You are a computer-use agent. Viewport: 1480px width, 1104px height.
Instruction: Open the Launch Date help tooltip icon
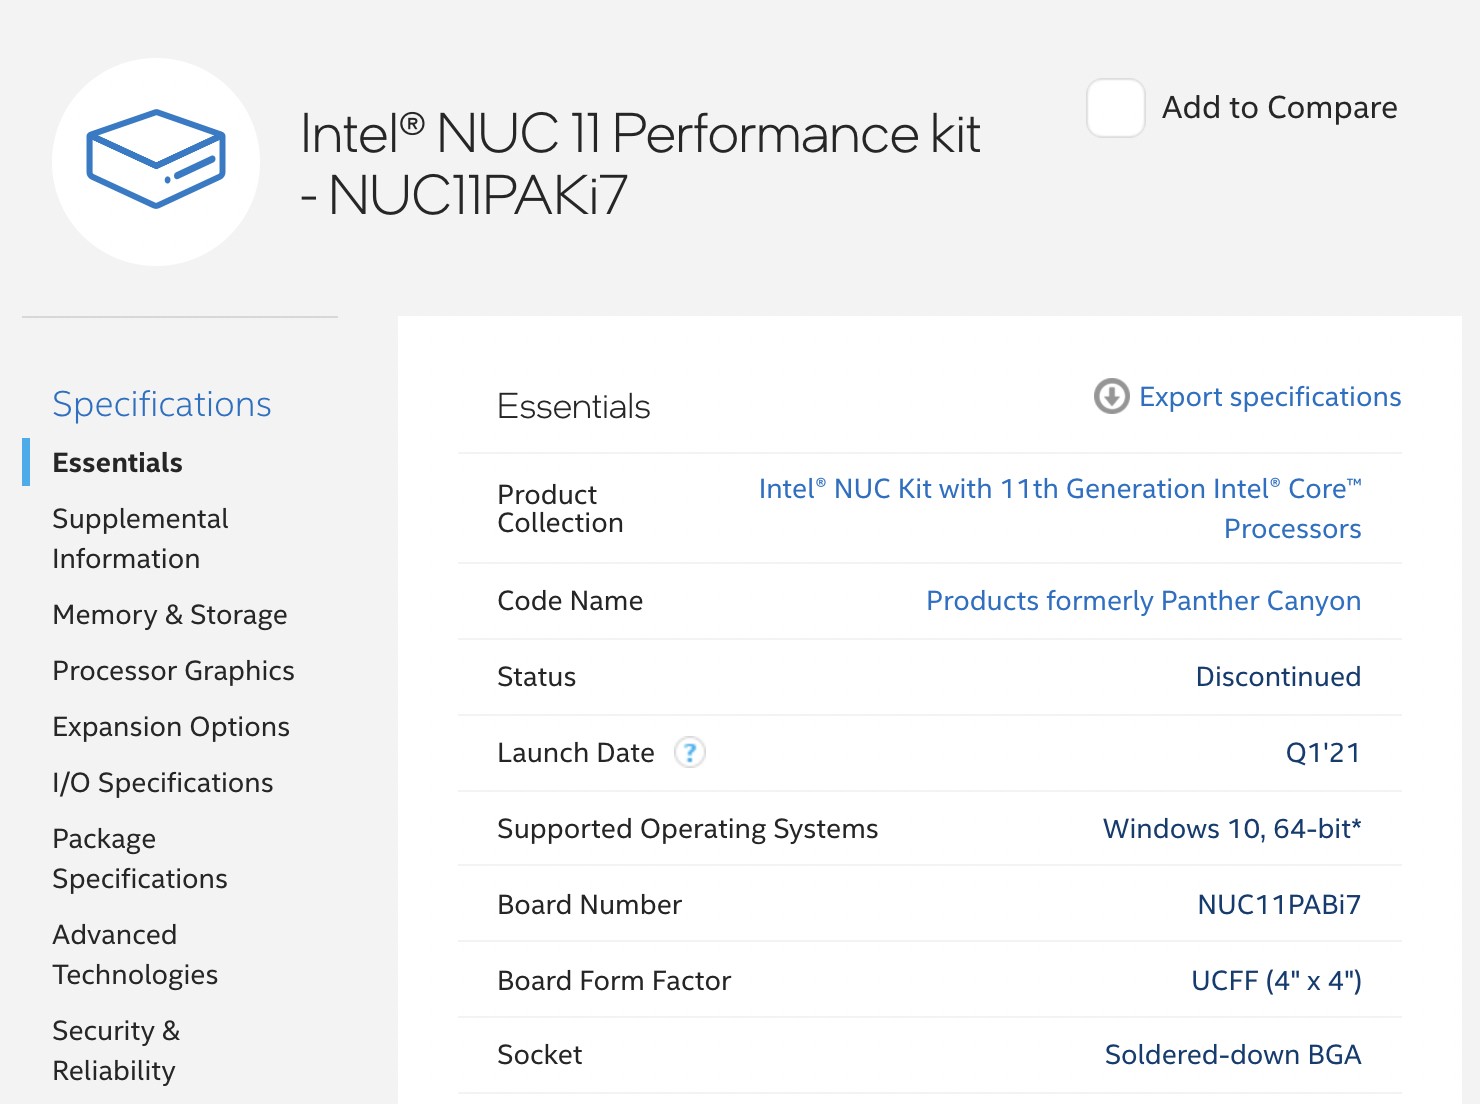point(690,752)
